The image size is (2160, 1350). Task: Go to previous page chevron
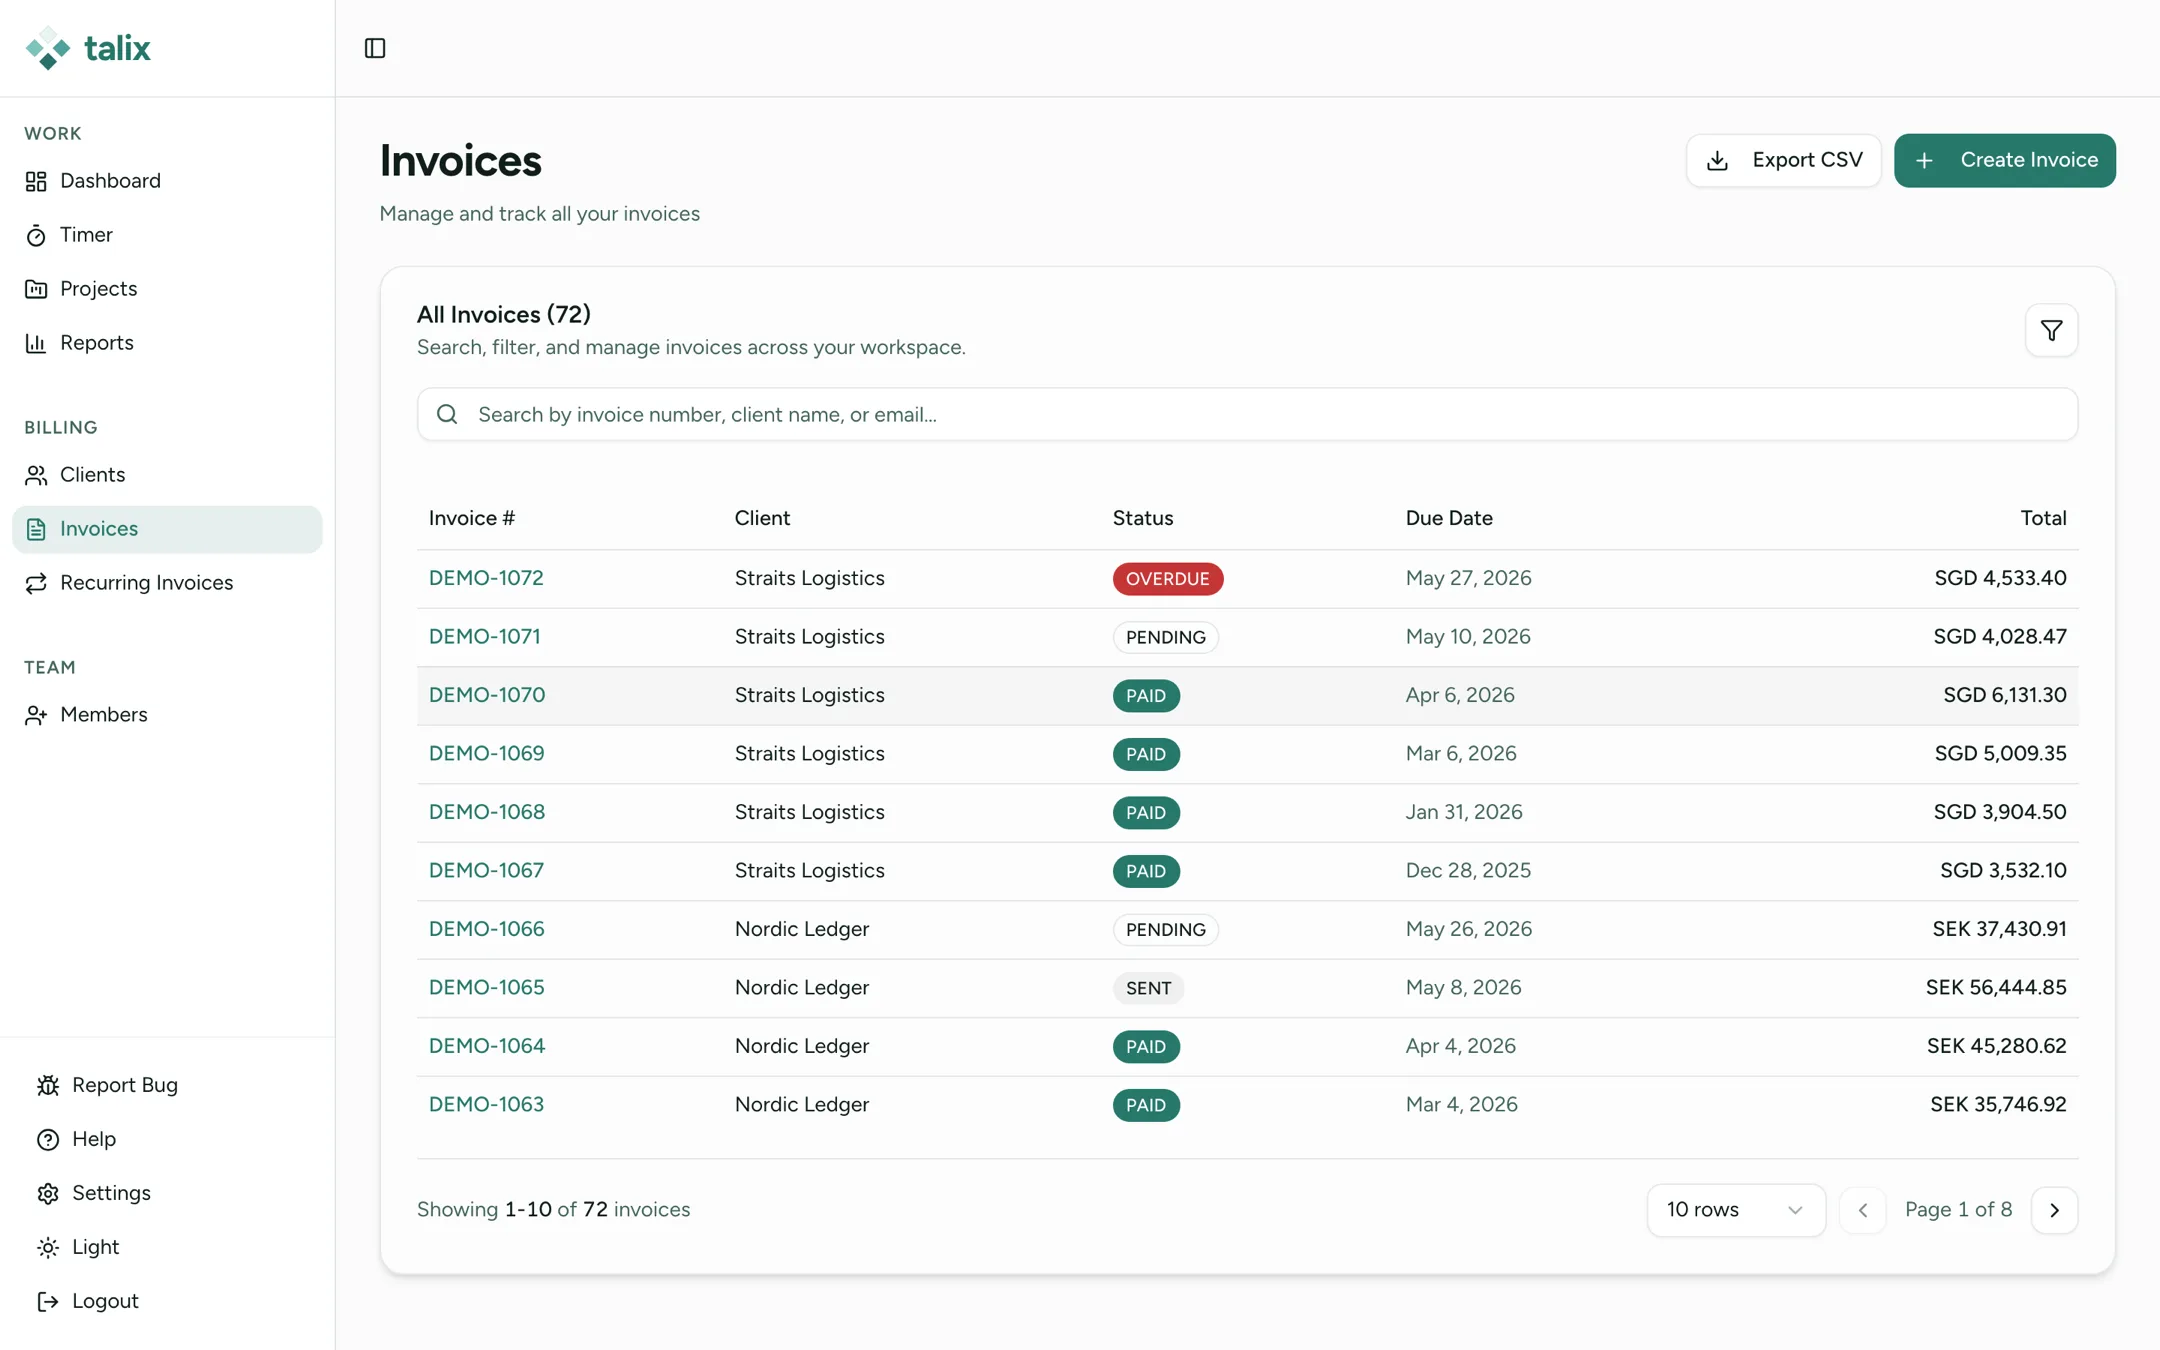1862,1210
